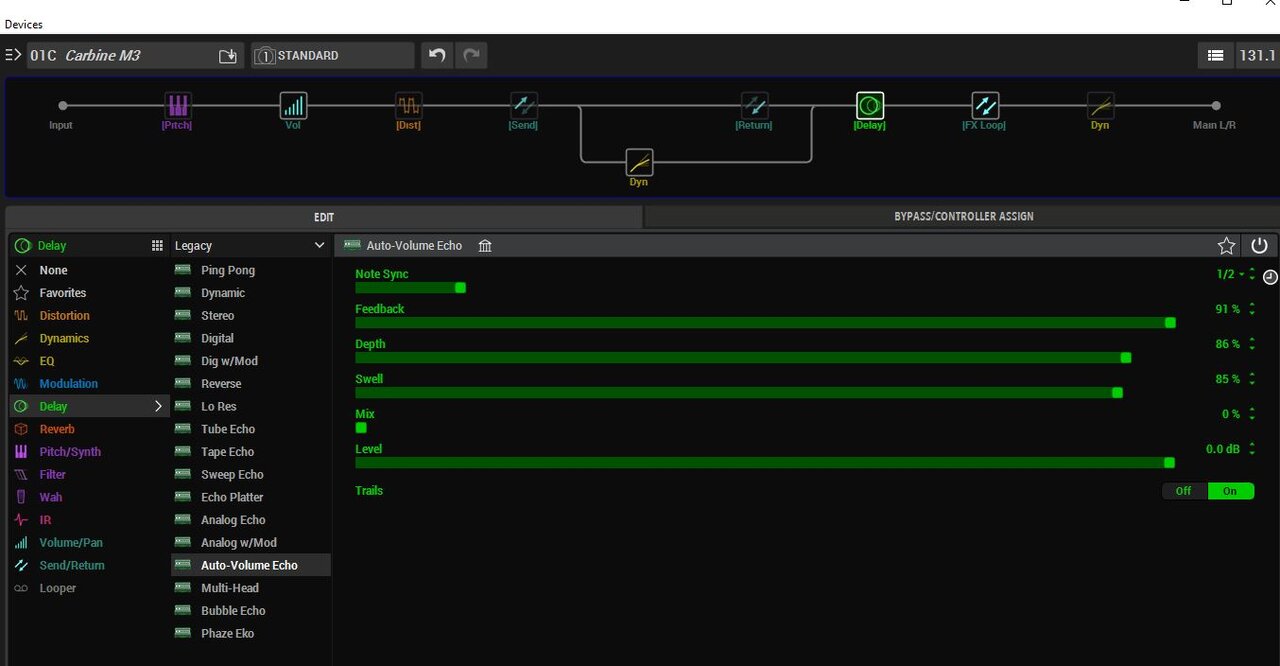Turn Trails off

[x=1183, y=491]
